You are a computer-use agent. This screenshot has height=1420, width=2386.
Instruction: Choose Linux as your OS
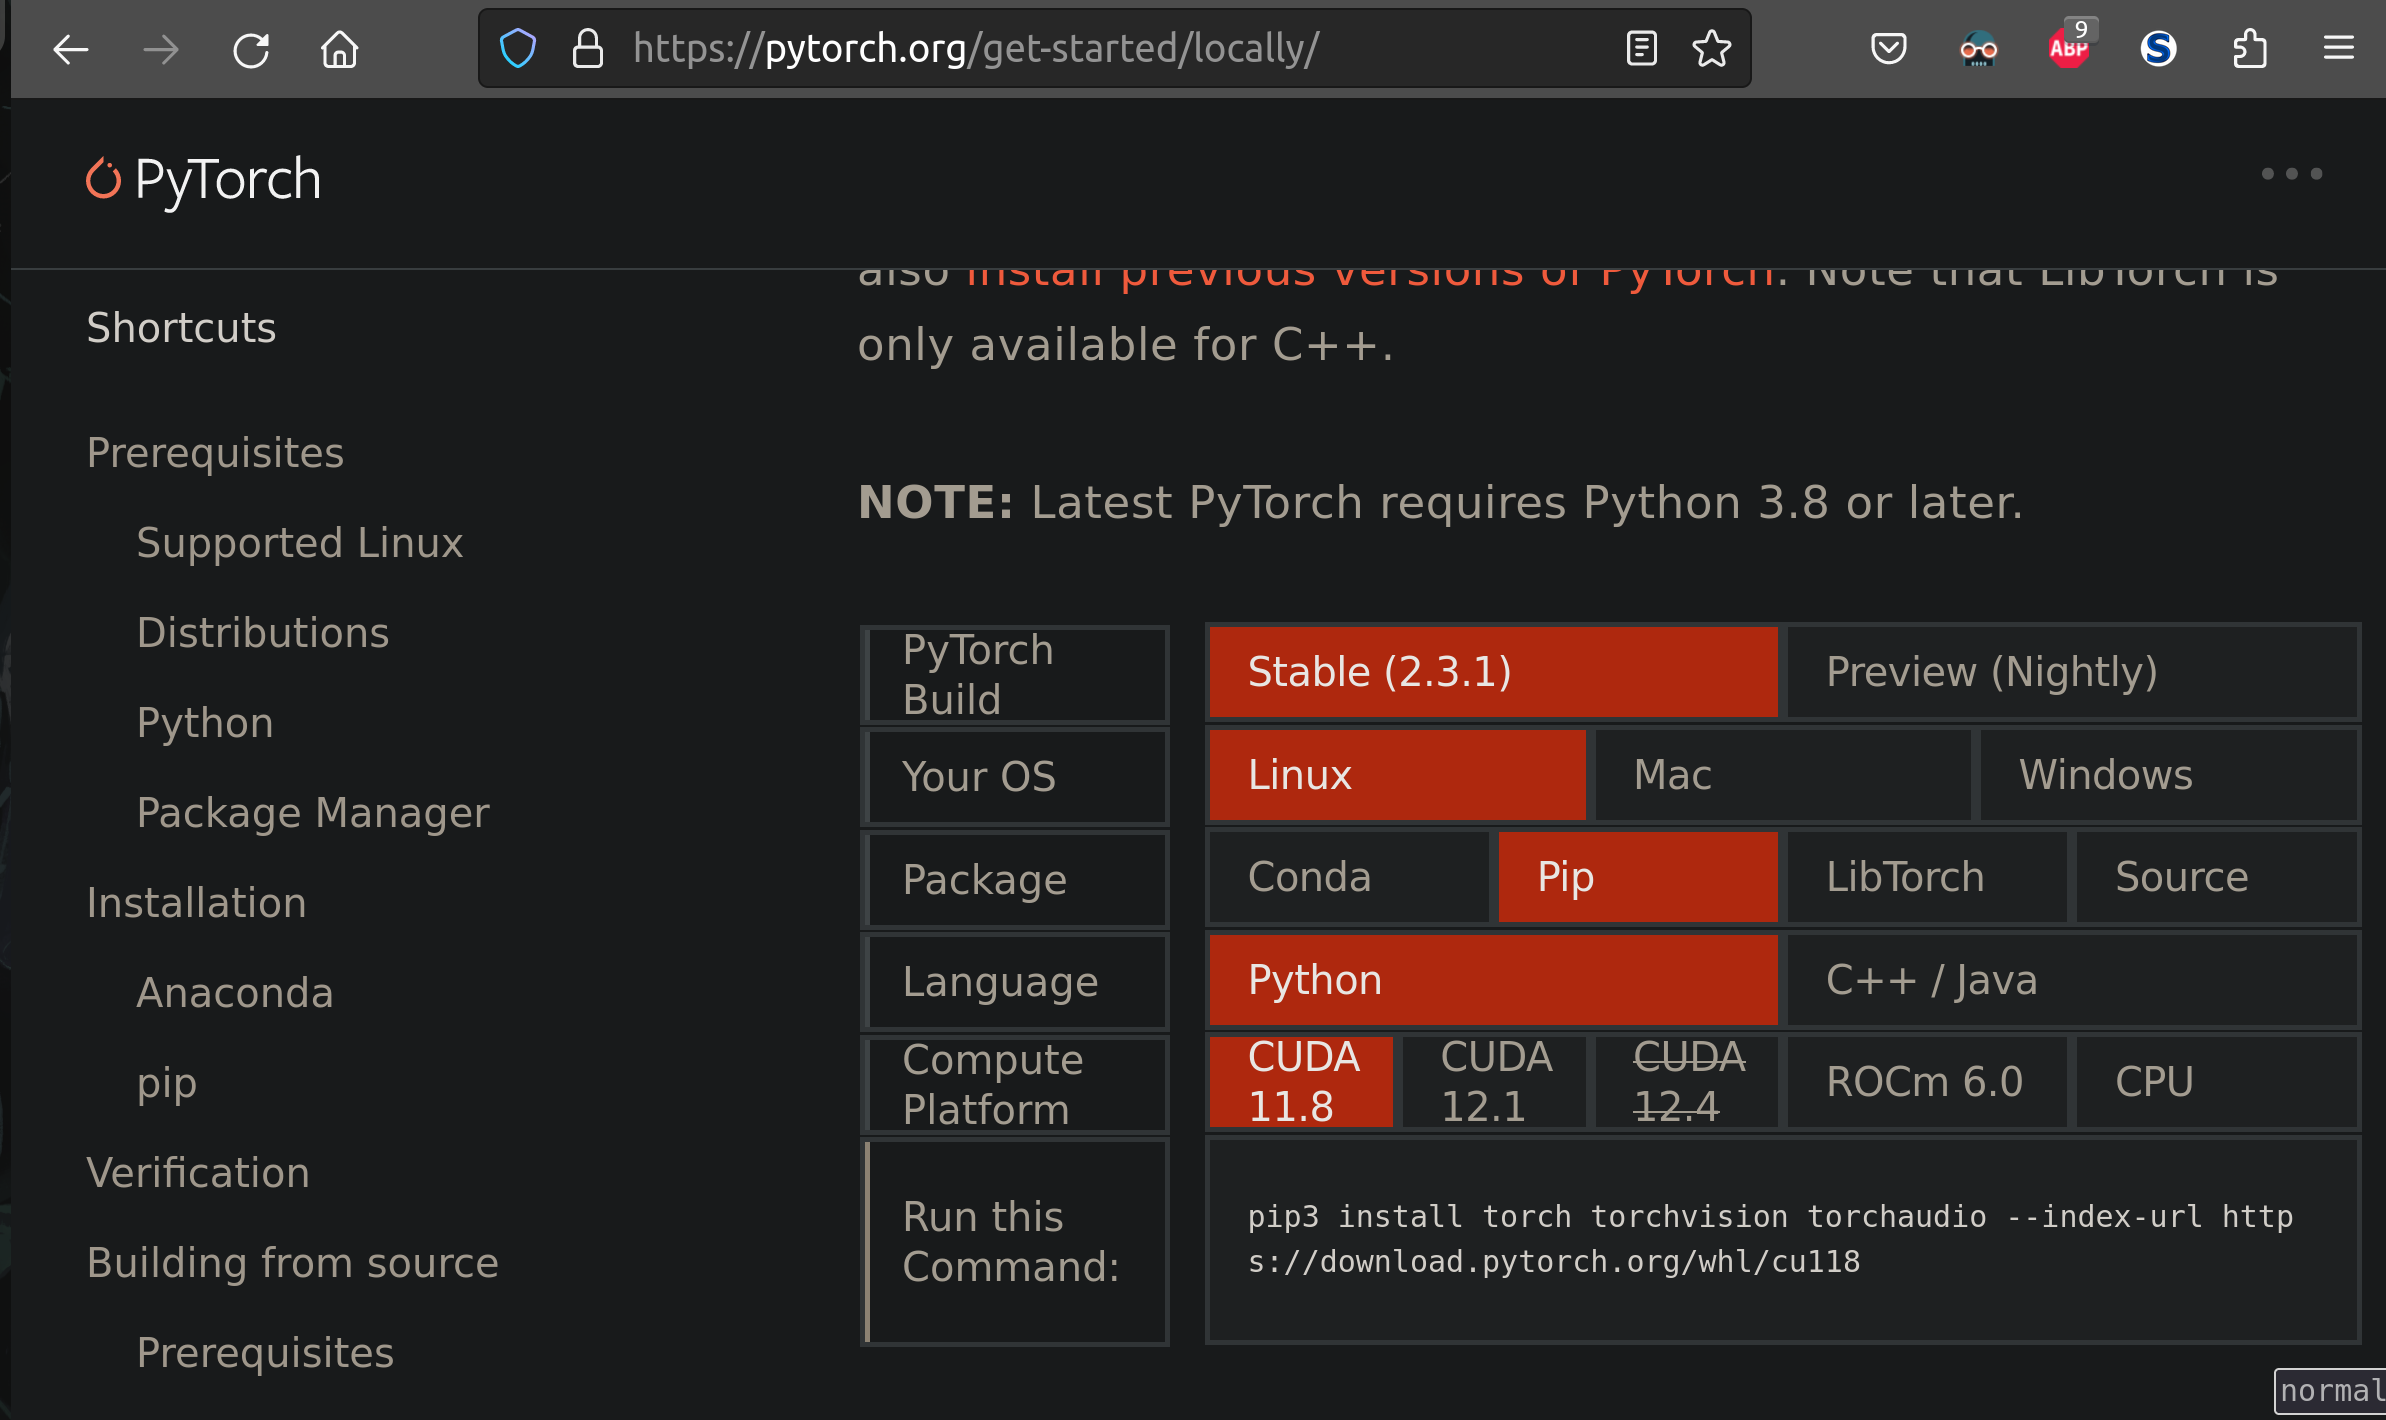[1397, 775]
